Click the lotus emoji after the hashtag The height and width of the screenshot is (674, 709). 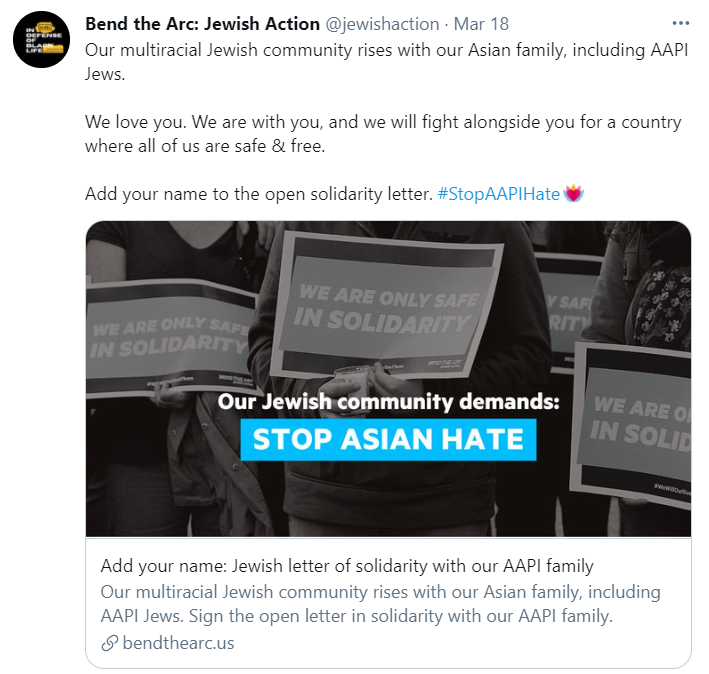tap(573, 194)
